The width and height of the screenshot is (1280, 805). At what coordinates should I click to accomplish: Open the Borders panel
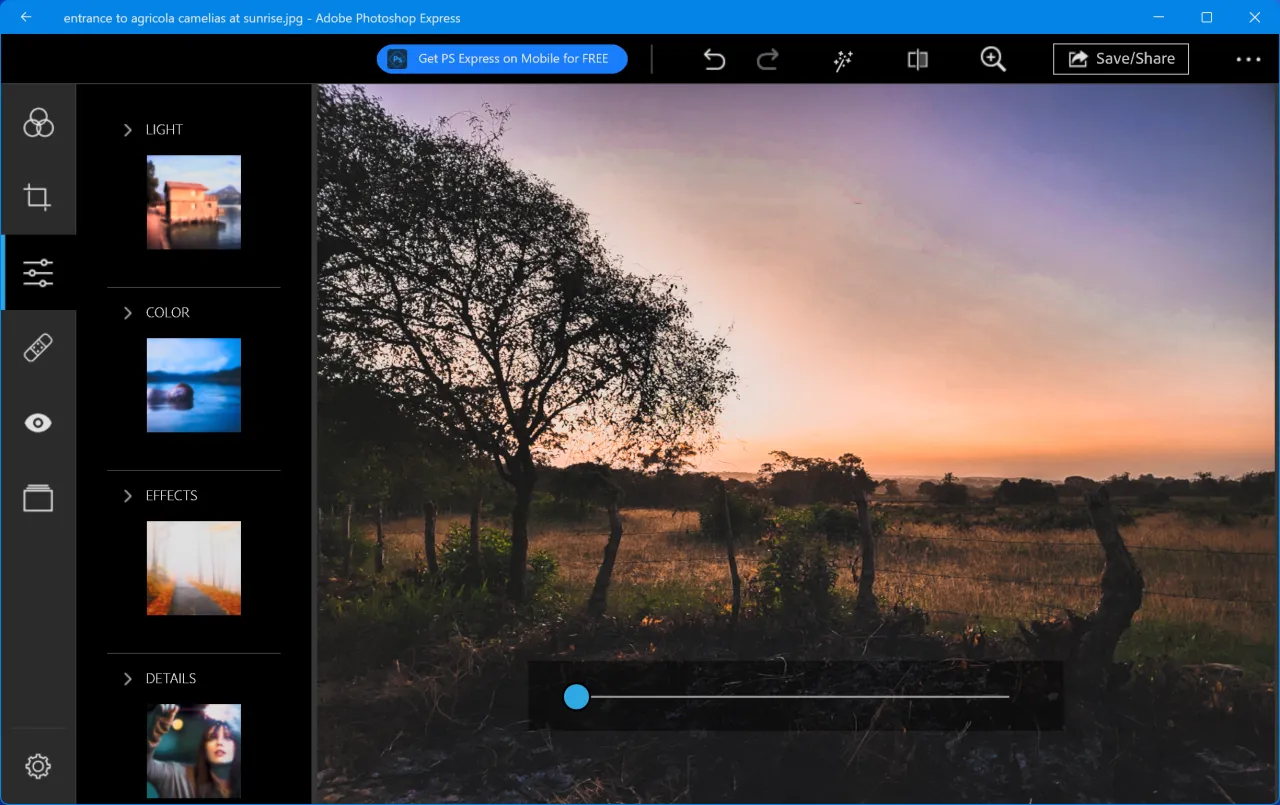tap(38, 497)
